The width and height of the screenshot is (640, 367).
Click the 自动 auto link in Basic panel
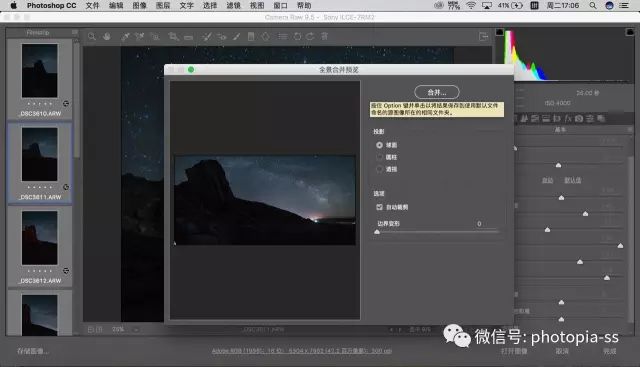point(547,180)
